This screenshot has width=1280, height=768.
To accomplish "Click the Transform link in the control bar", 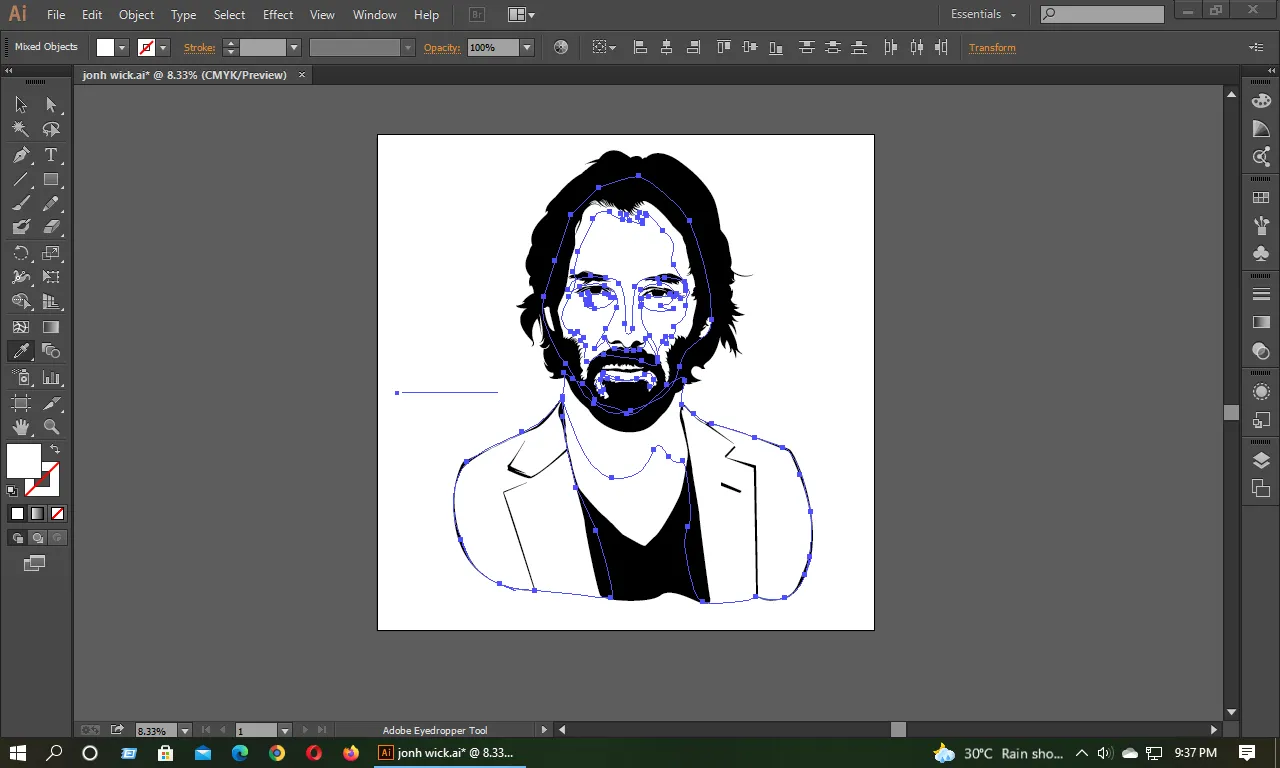I will (992, 48).
